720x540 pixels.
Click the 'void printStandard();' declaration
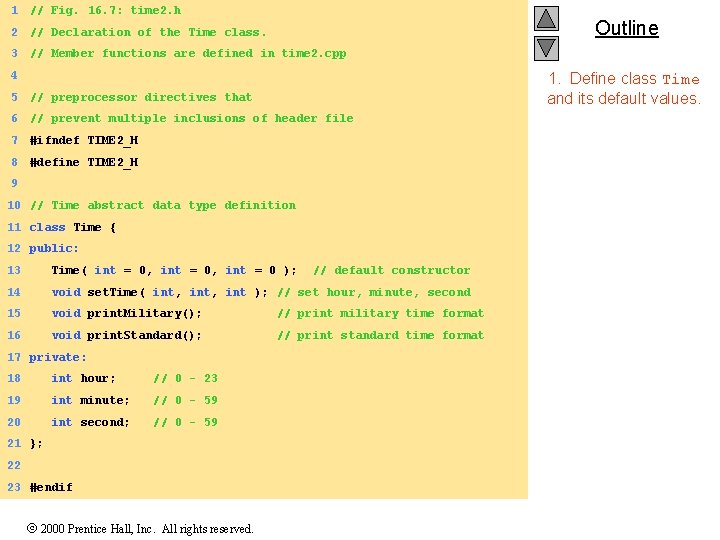[x=127, y=335]
